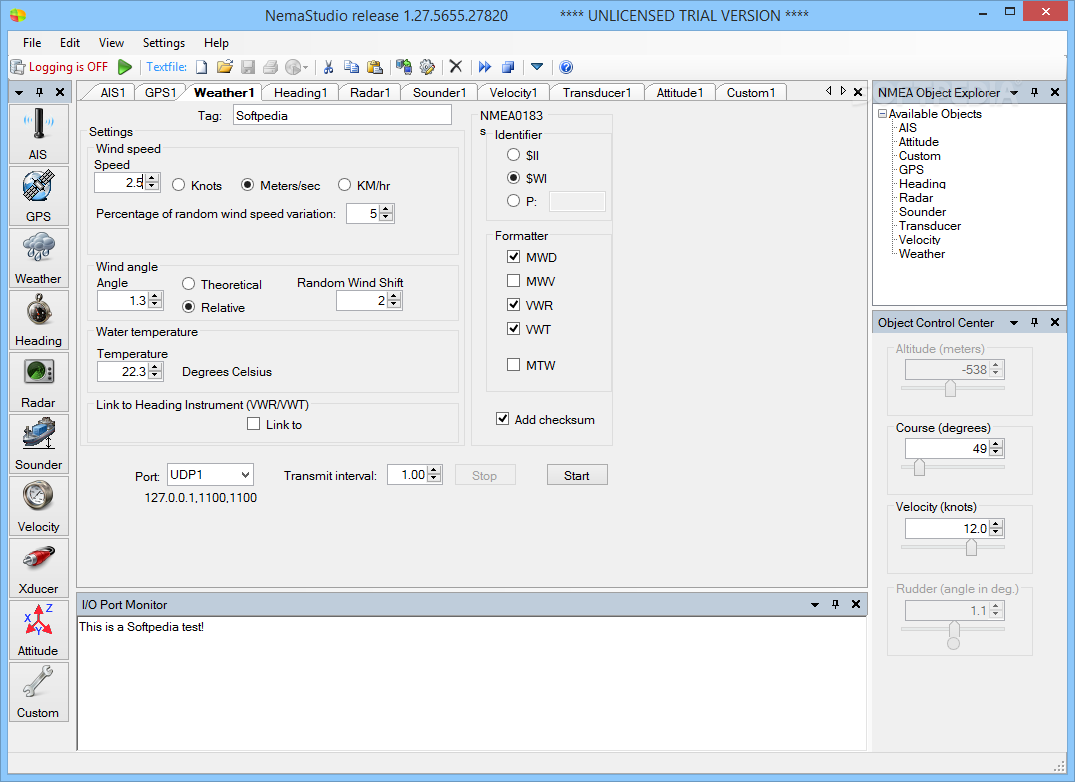
Task: Choose the P: proprietary identifier
Action: click(x=522, y=201)
